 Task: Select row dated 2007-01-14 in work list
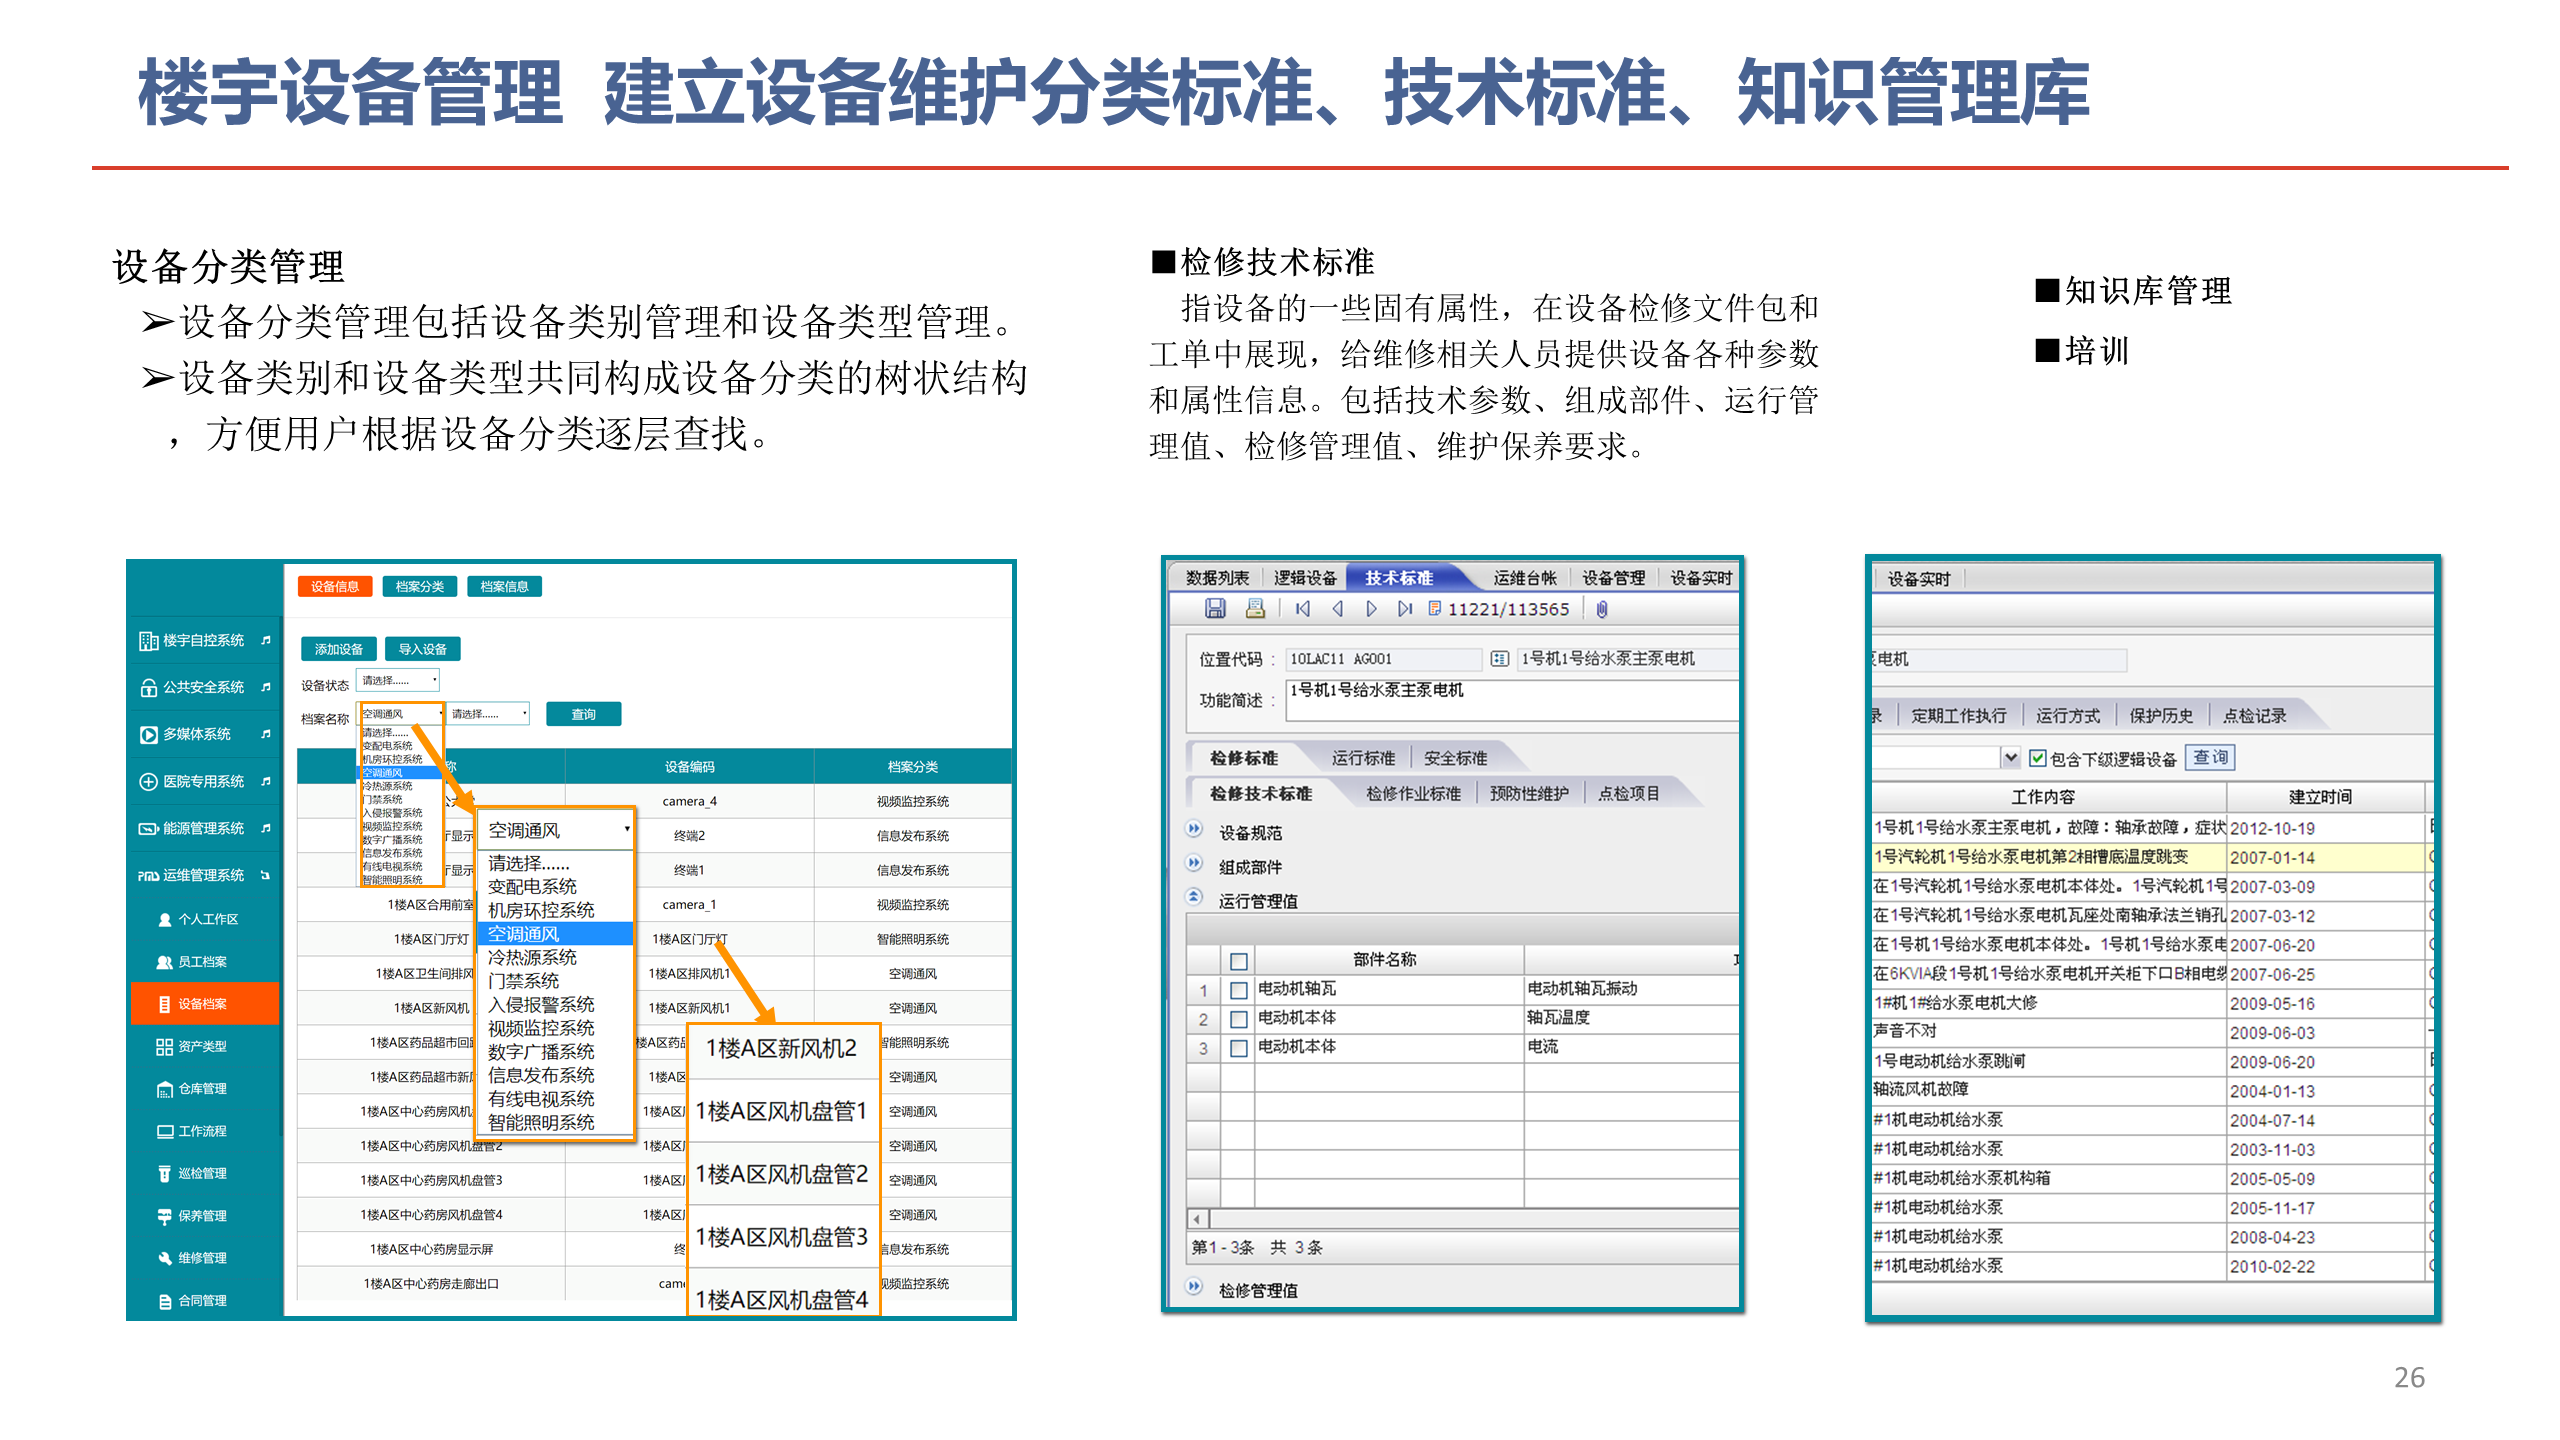(2152, 858)
